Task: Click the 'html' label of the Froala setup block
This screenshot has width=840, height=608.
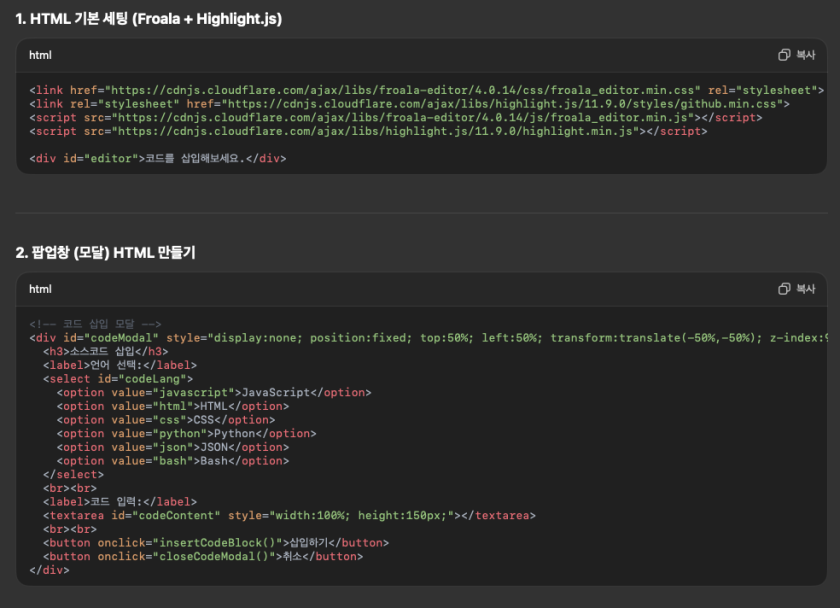Action: click(40, 55)
